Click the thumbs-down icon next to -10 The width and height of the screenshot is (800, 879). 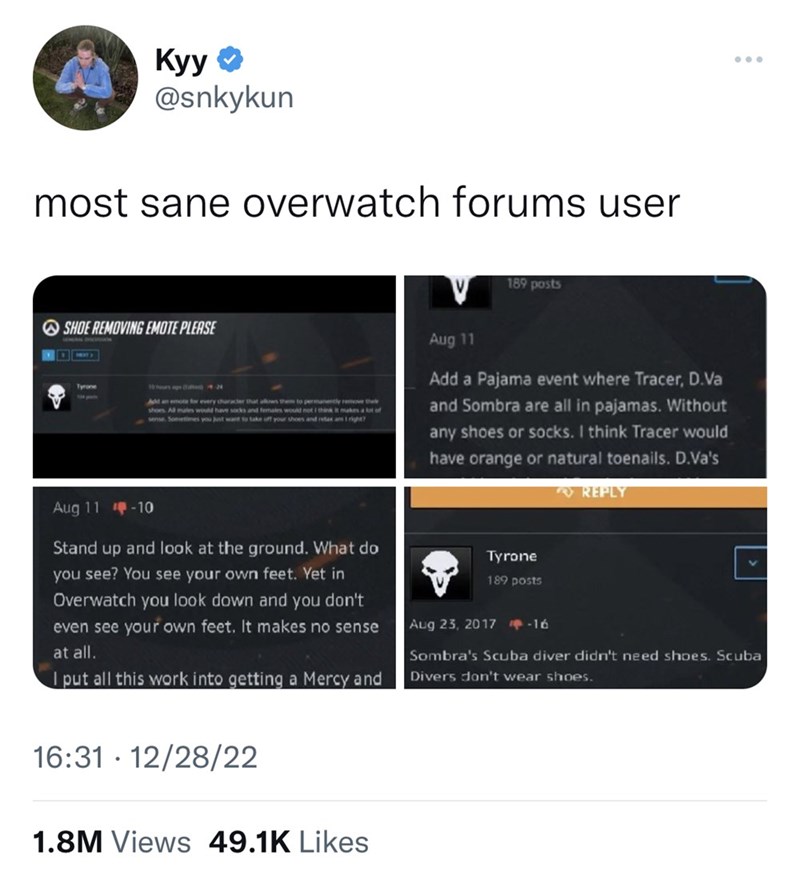tap(121, 508)
